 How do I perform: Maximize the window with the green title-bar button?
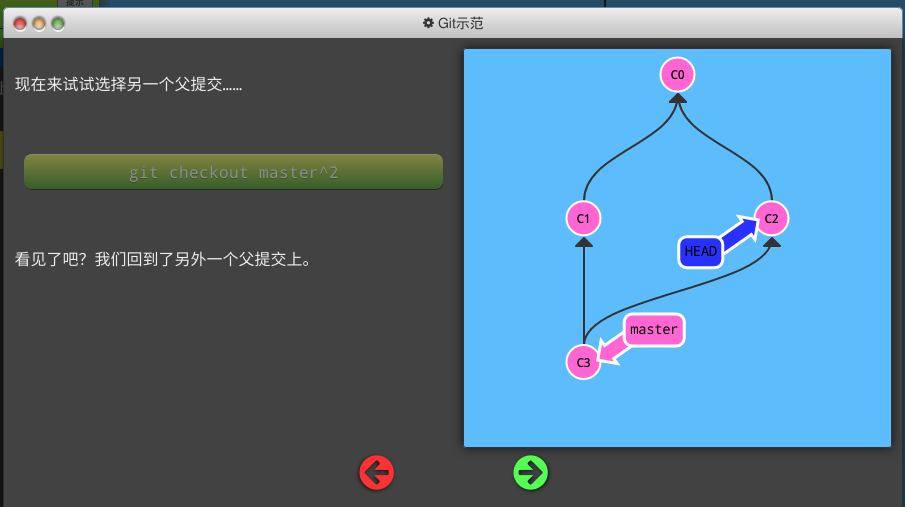pyautogui.click(x=58, y=23)
